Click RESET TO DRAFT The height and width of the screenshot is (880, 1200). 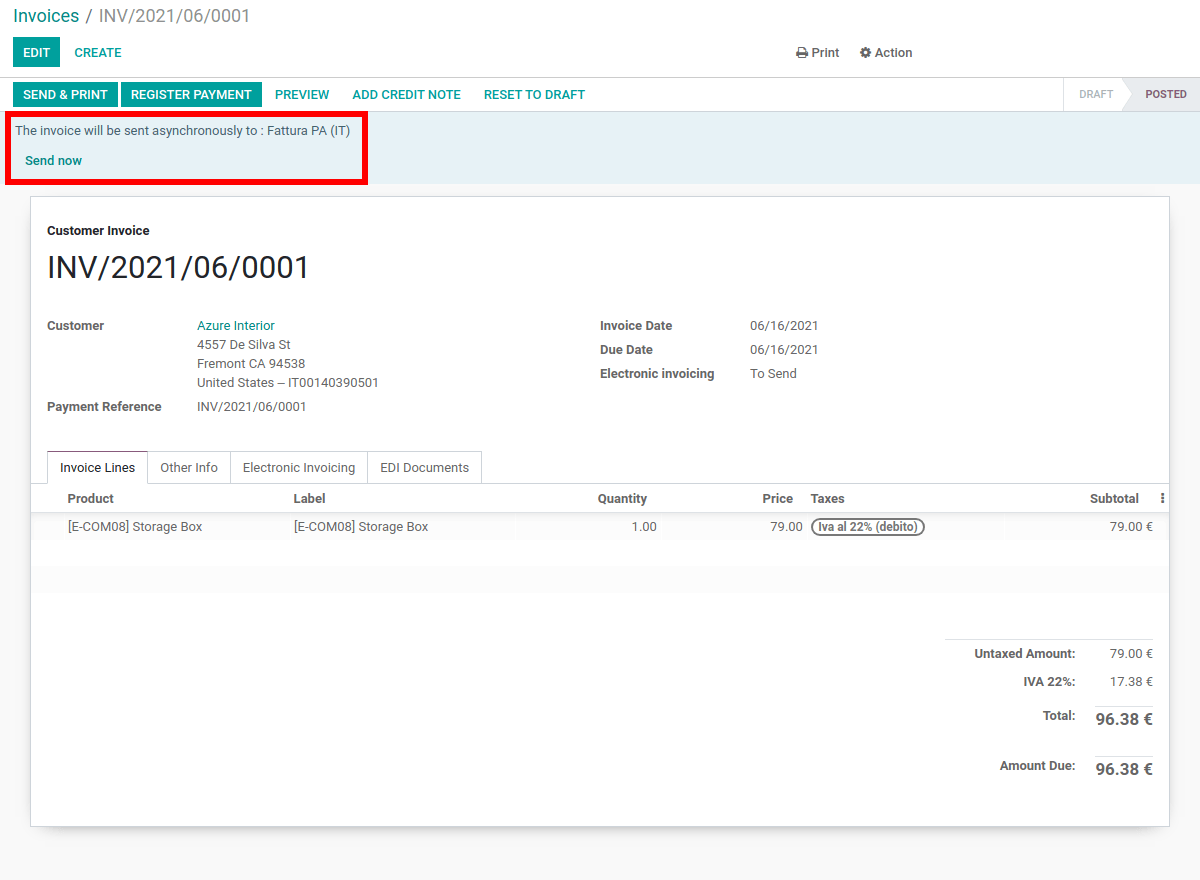click(534, 95)
